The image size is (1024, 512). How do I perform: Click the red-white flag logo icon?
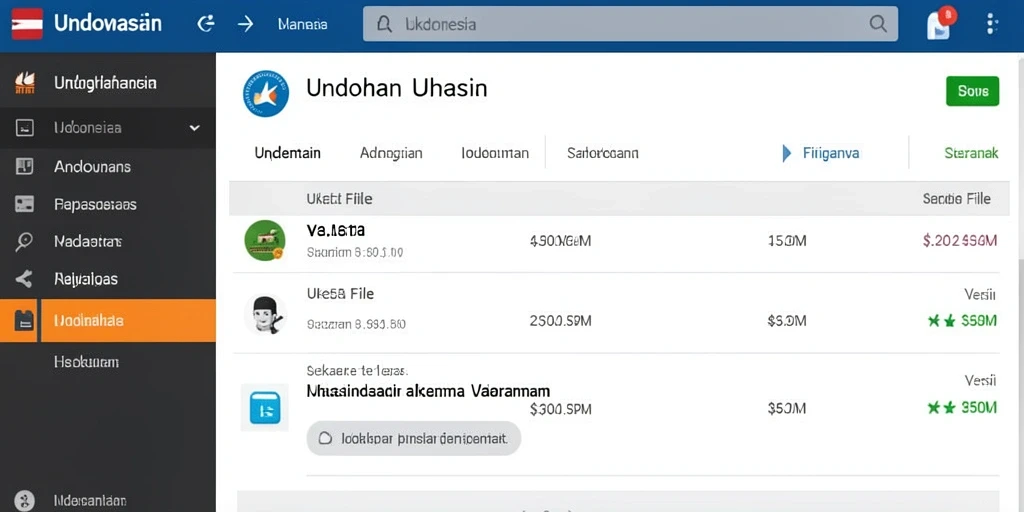tap(27, 24)
